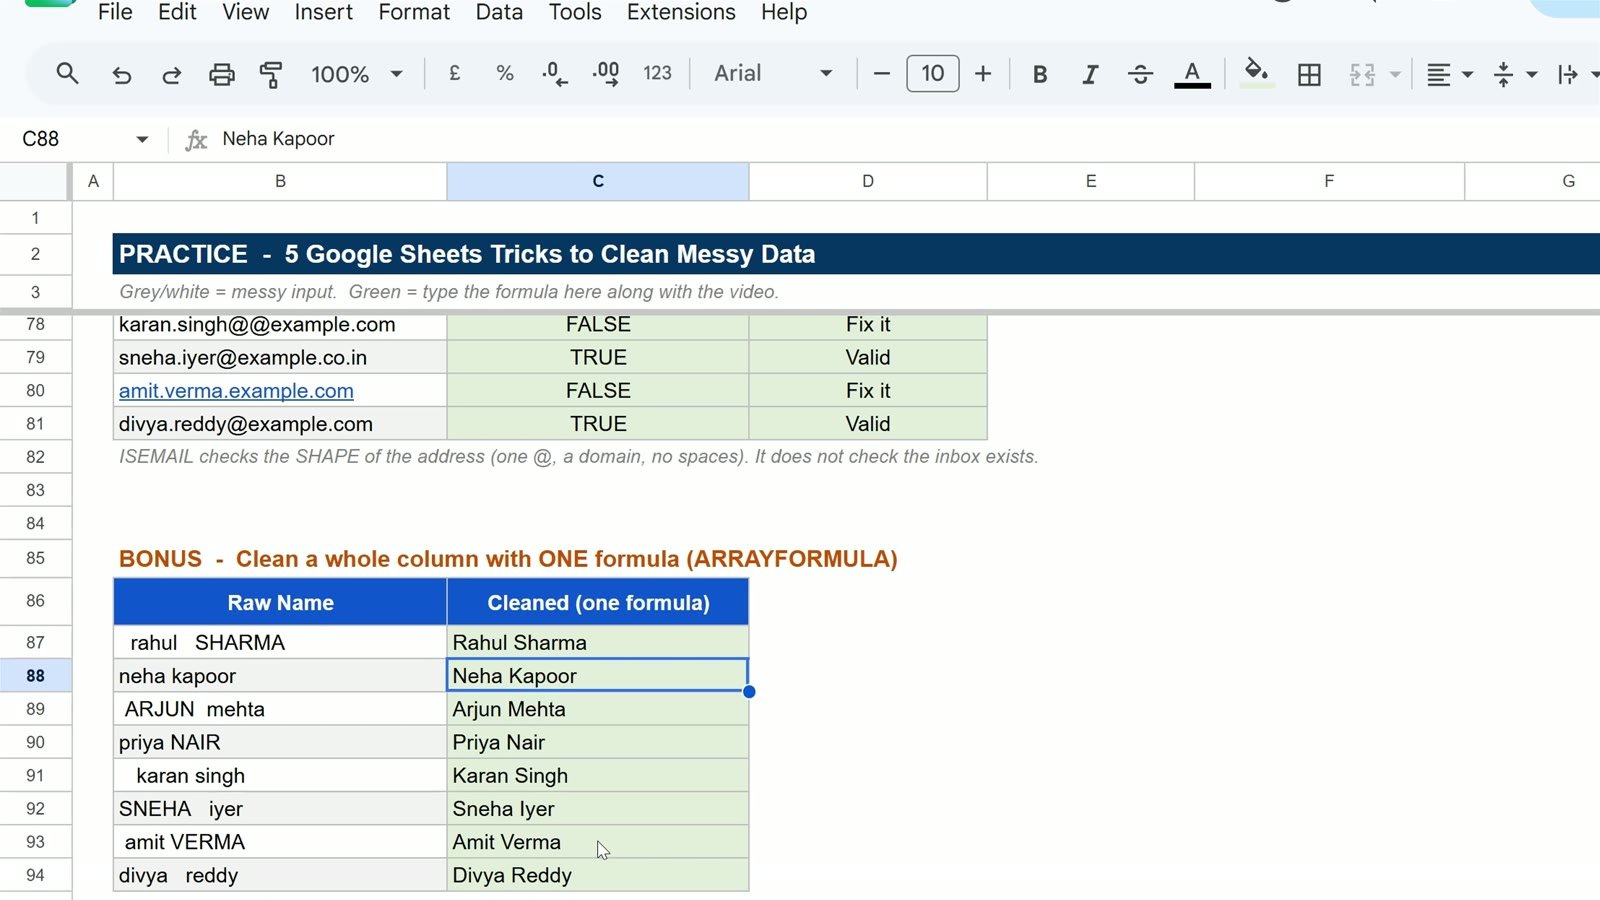Open the zoom level 100% dropdown

point(356,74)
